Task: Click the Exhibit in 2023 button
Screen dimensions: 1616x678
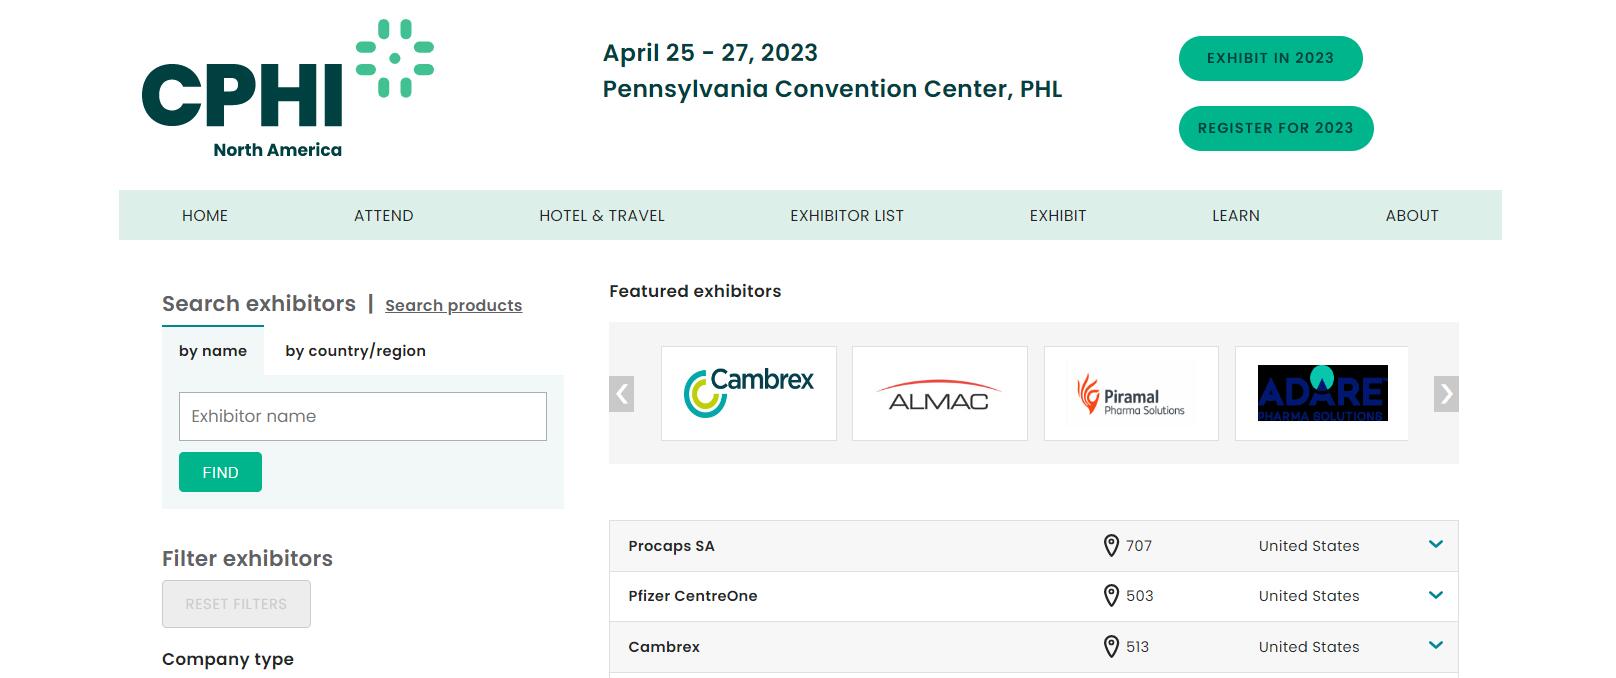Action: pos(1270,58)
